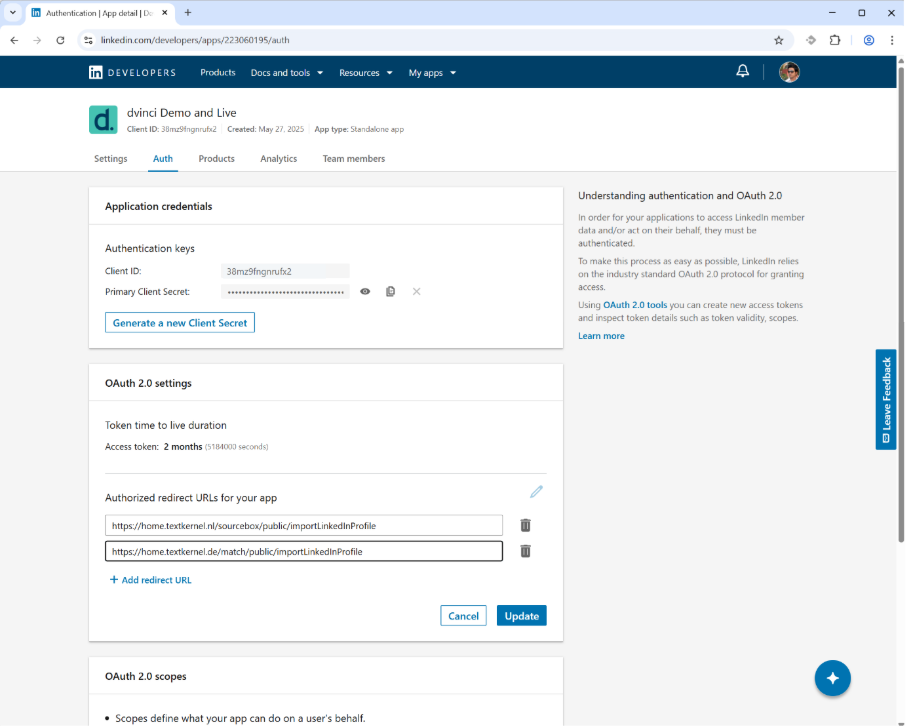
Task: Click the Learn more link
Action: 601,336
